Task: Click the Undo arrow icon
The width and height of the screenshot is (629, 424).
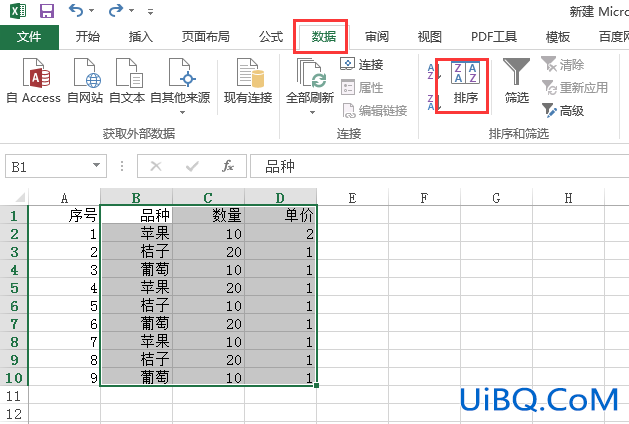Action: [x=75, y=10]
